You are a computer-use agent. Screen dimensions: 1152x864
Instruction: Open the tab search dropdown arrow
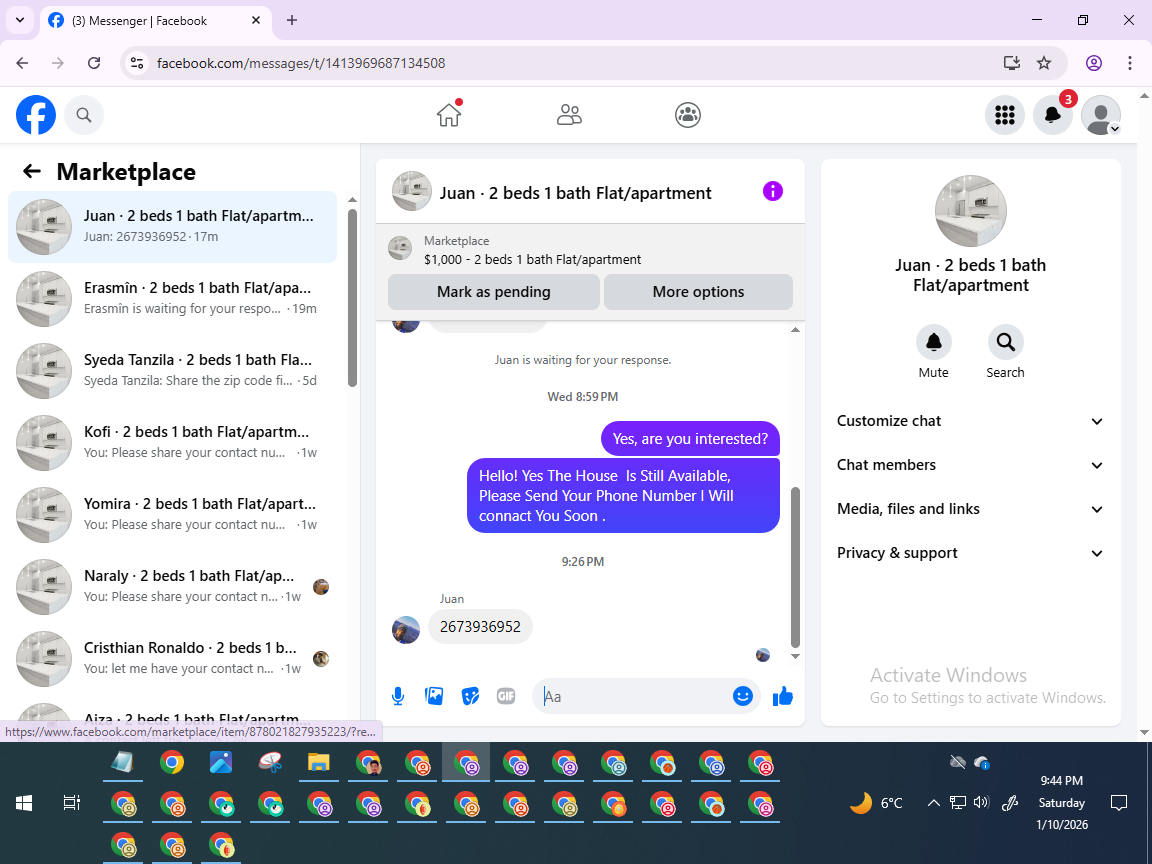20,20
